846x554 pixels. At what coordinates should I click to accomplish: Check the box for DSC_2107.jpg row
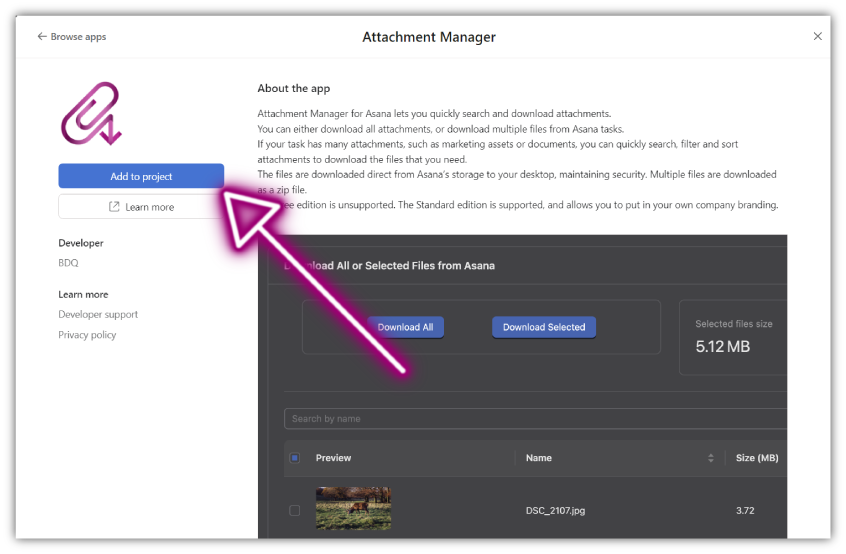pyautogui.click(x=295, y=510)
